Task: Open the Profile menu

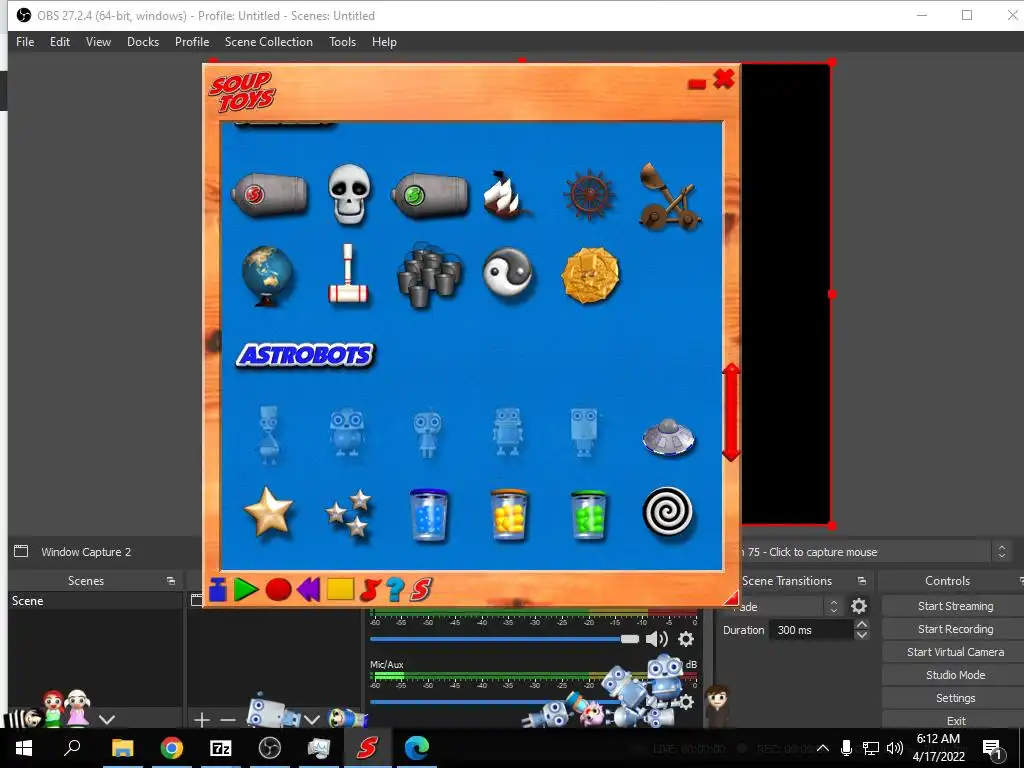Action: (x=192, y=42)
